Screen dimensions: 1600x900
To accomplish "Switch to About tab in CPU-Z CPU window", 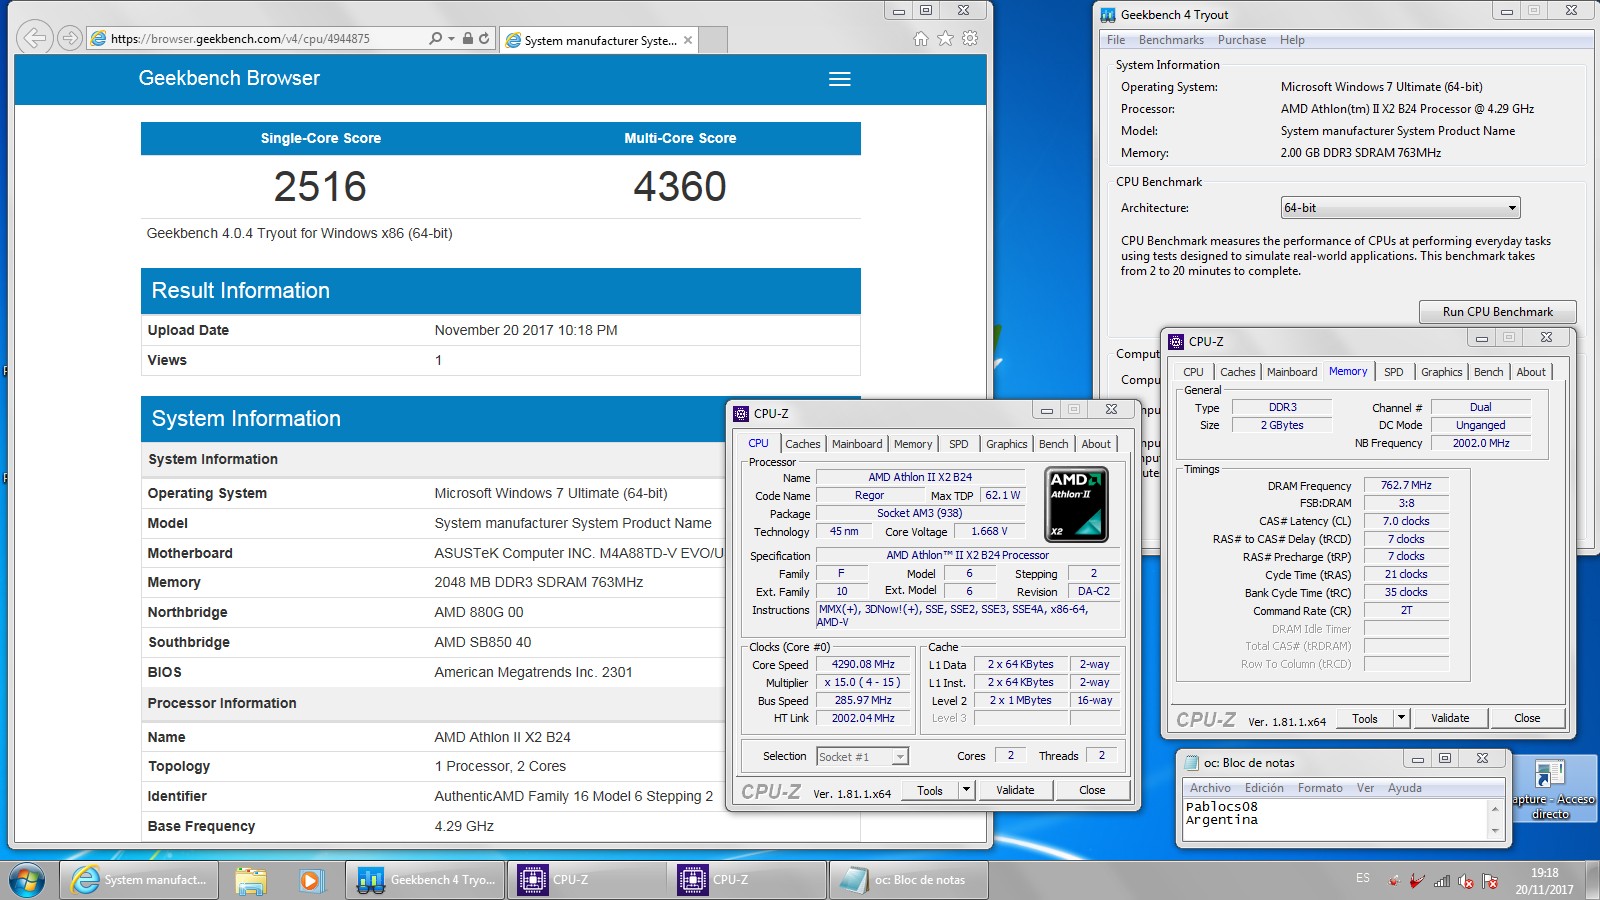I will 1096,444.
